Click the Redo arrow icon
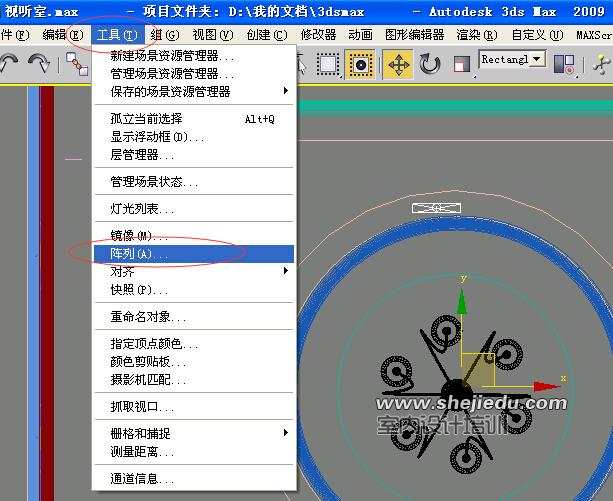 pyautogui.click(x=39, y=63)
